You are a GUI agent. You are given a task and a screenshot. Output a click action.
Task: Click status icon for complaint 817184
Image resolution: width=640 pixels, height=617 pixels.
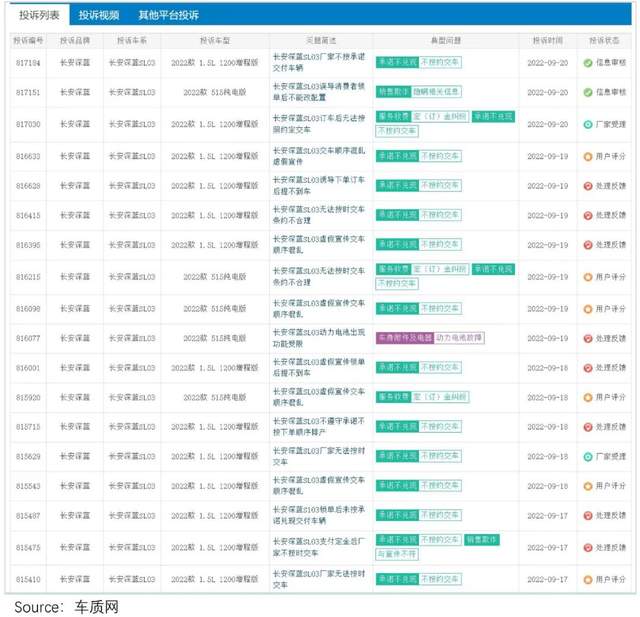pos(588,62)
